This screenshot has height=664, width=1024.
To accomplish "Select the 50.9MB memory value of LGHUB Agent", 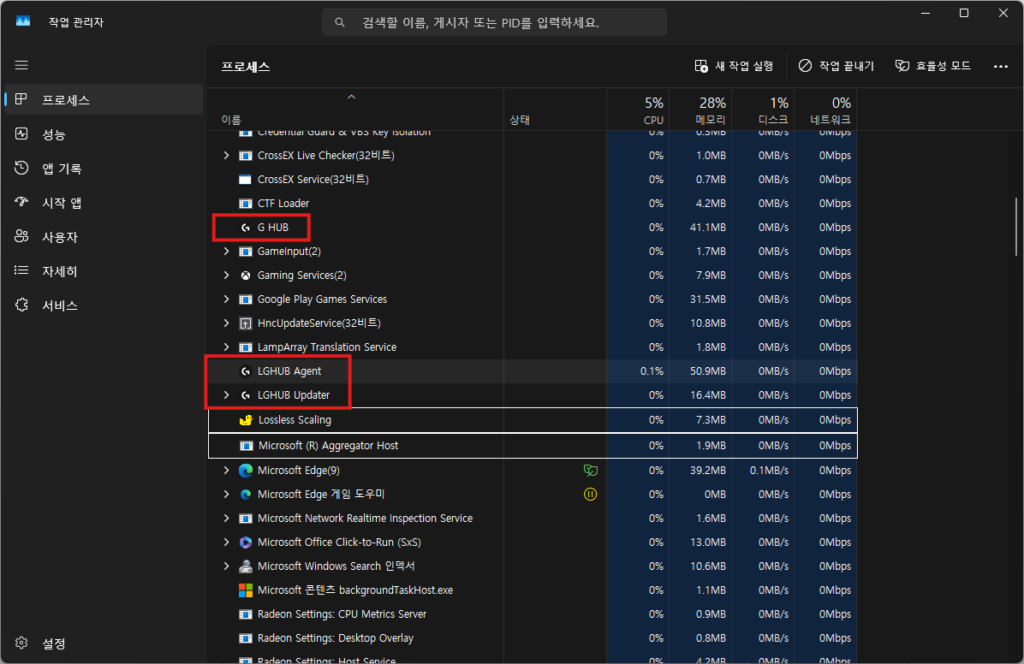I will coord(708,371).
